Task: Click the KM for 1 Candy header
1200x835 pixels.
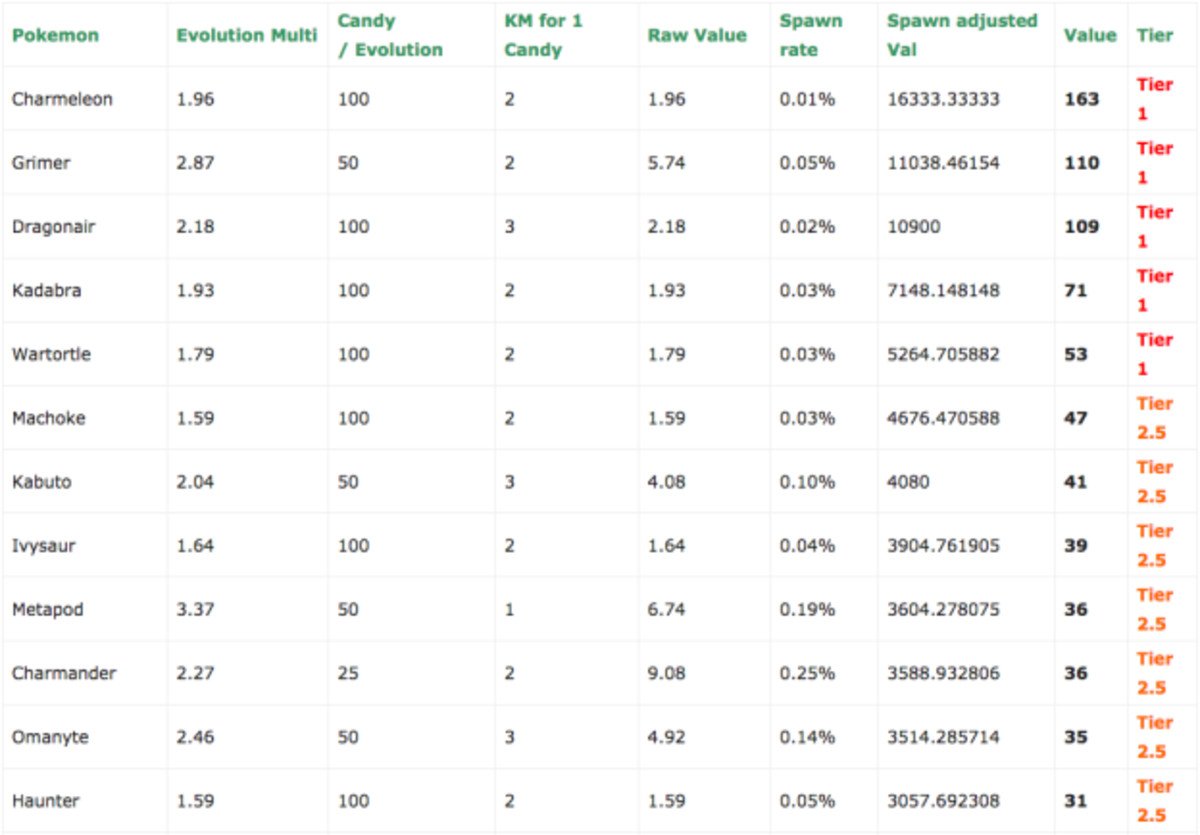Action: (x=544, y=35)
